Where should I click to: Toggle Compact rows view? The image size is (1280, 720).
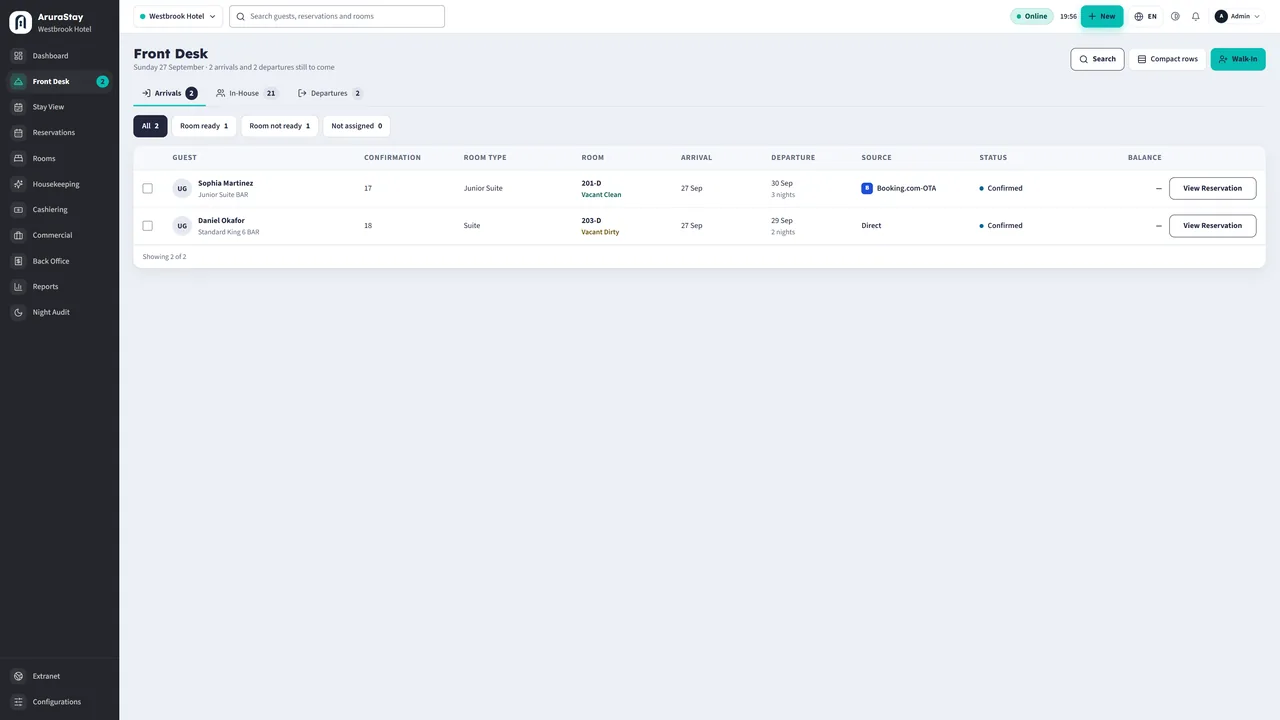click(x=1167, y=59)
